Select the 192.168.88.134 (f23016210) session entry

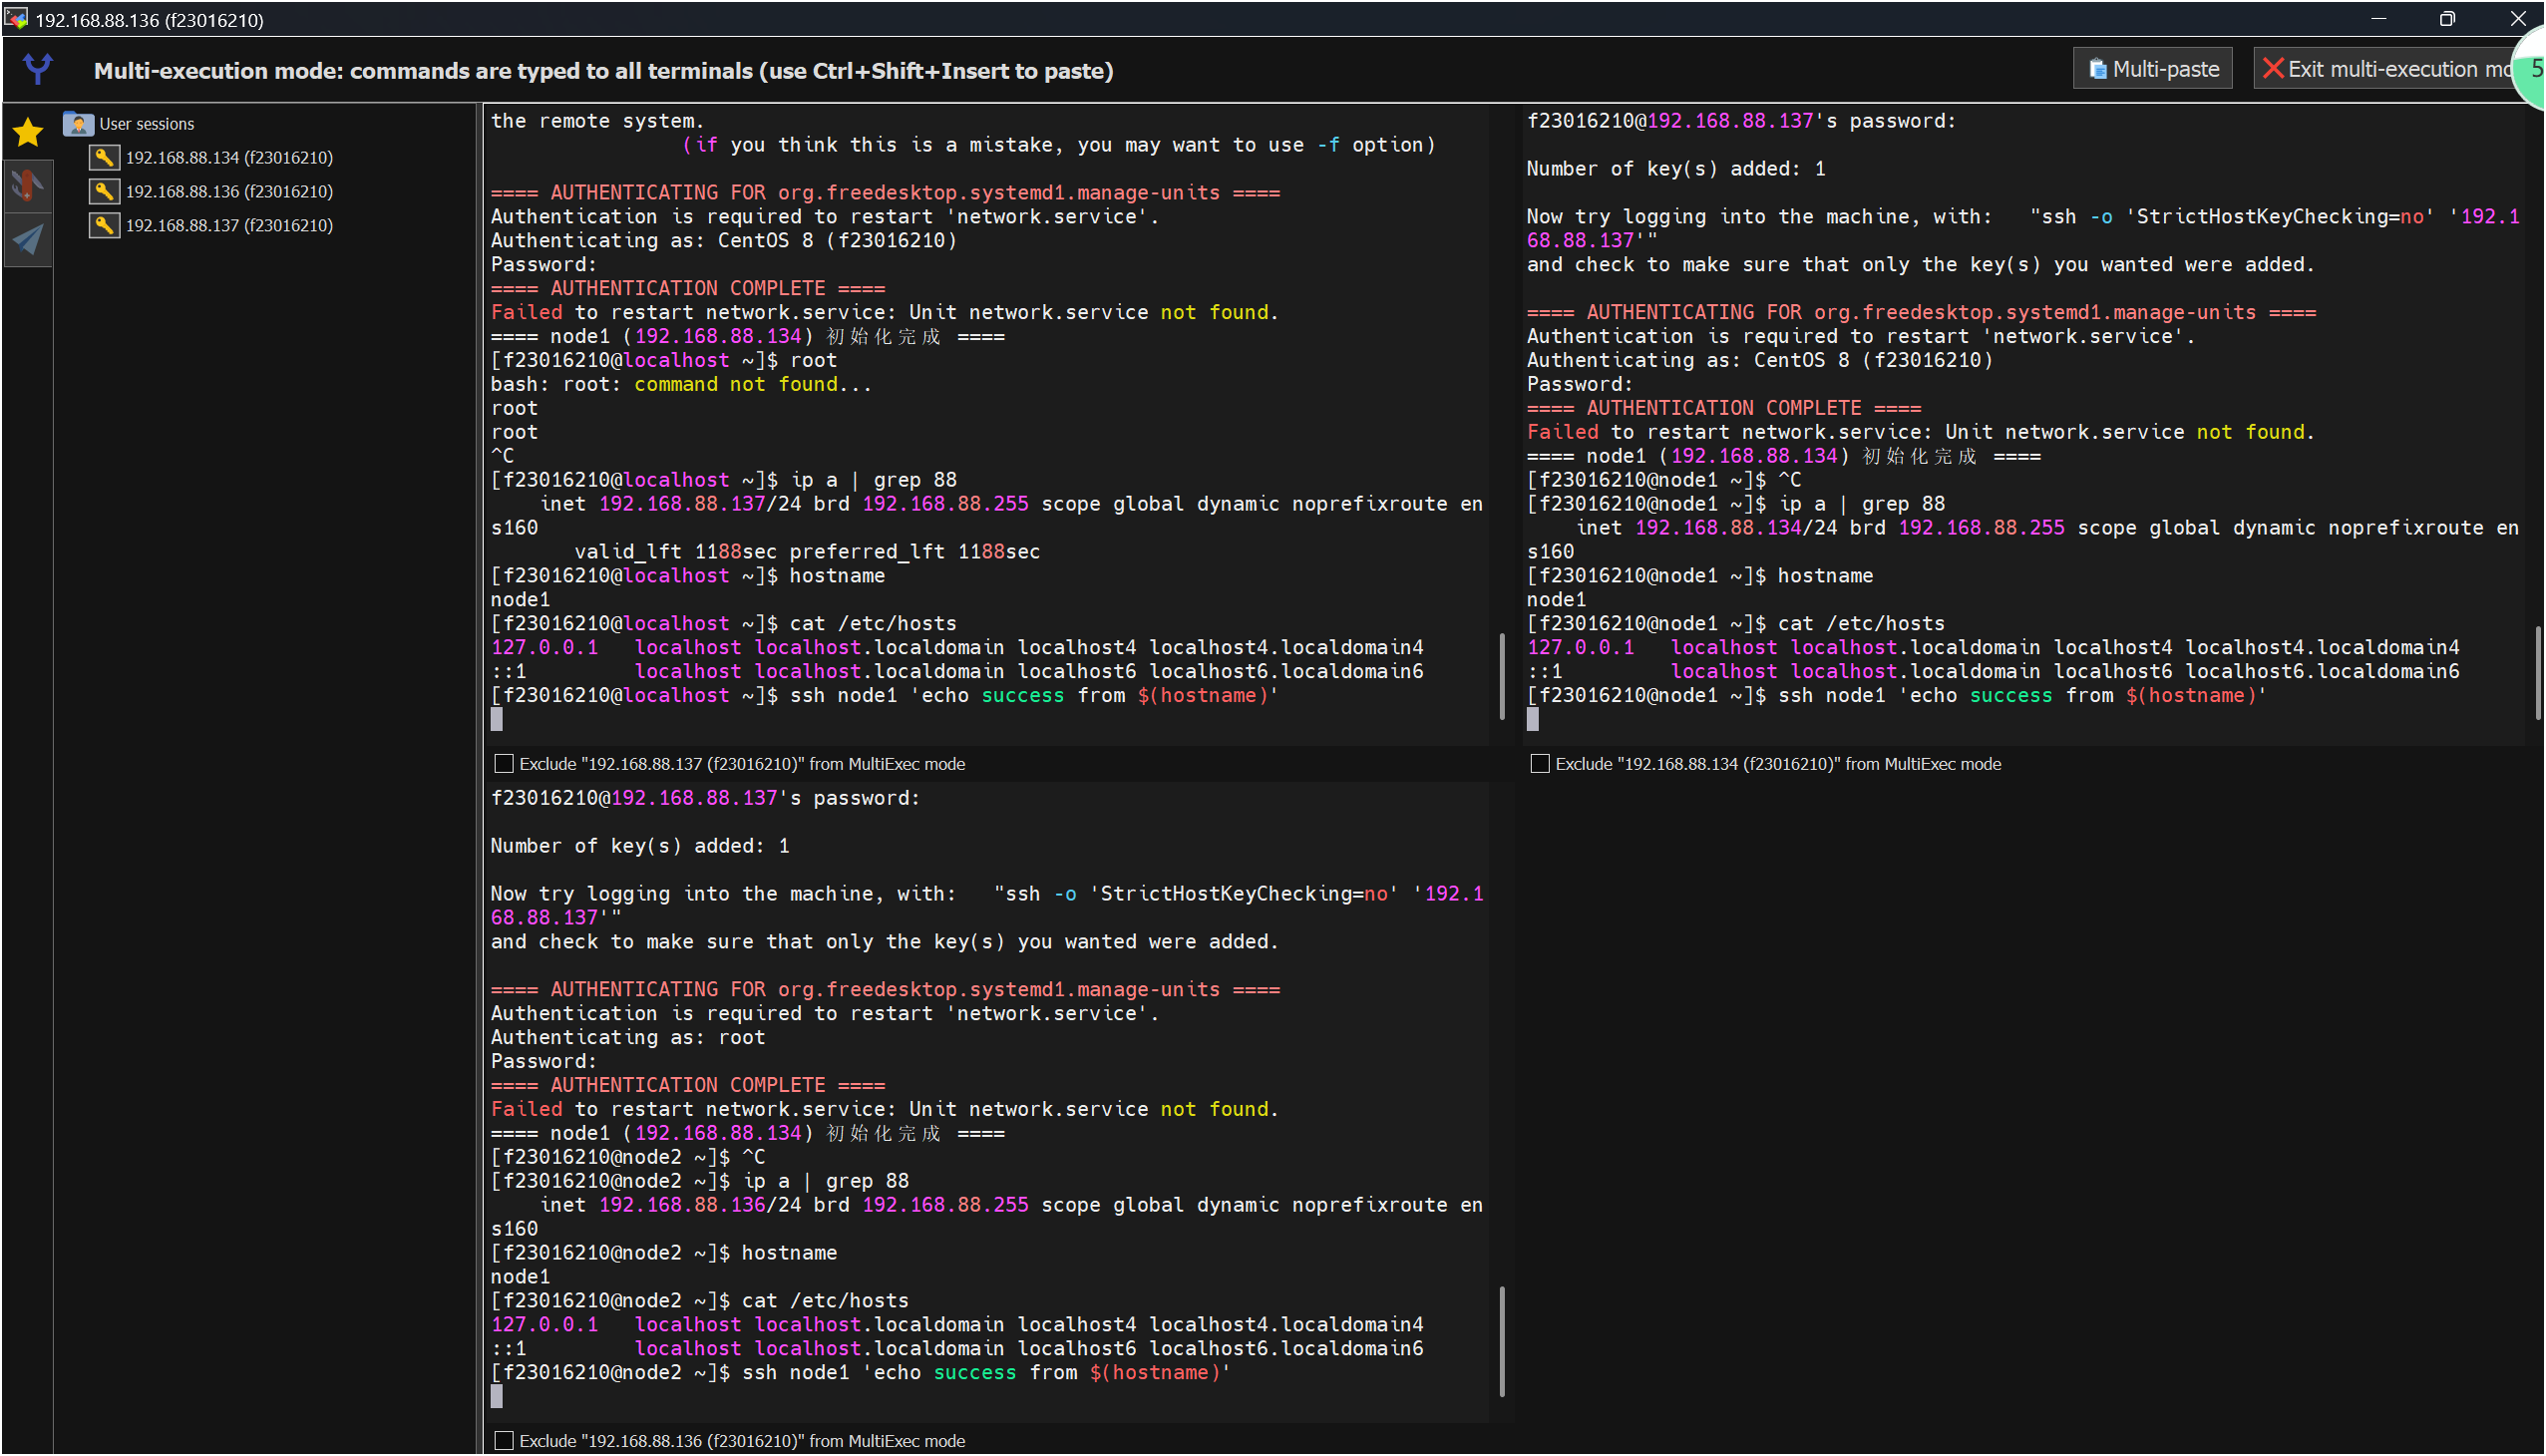[229, 157]
